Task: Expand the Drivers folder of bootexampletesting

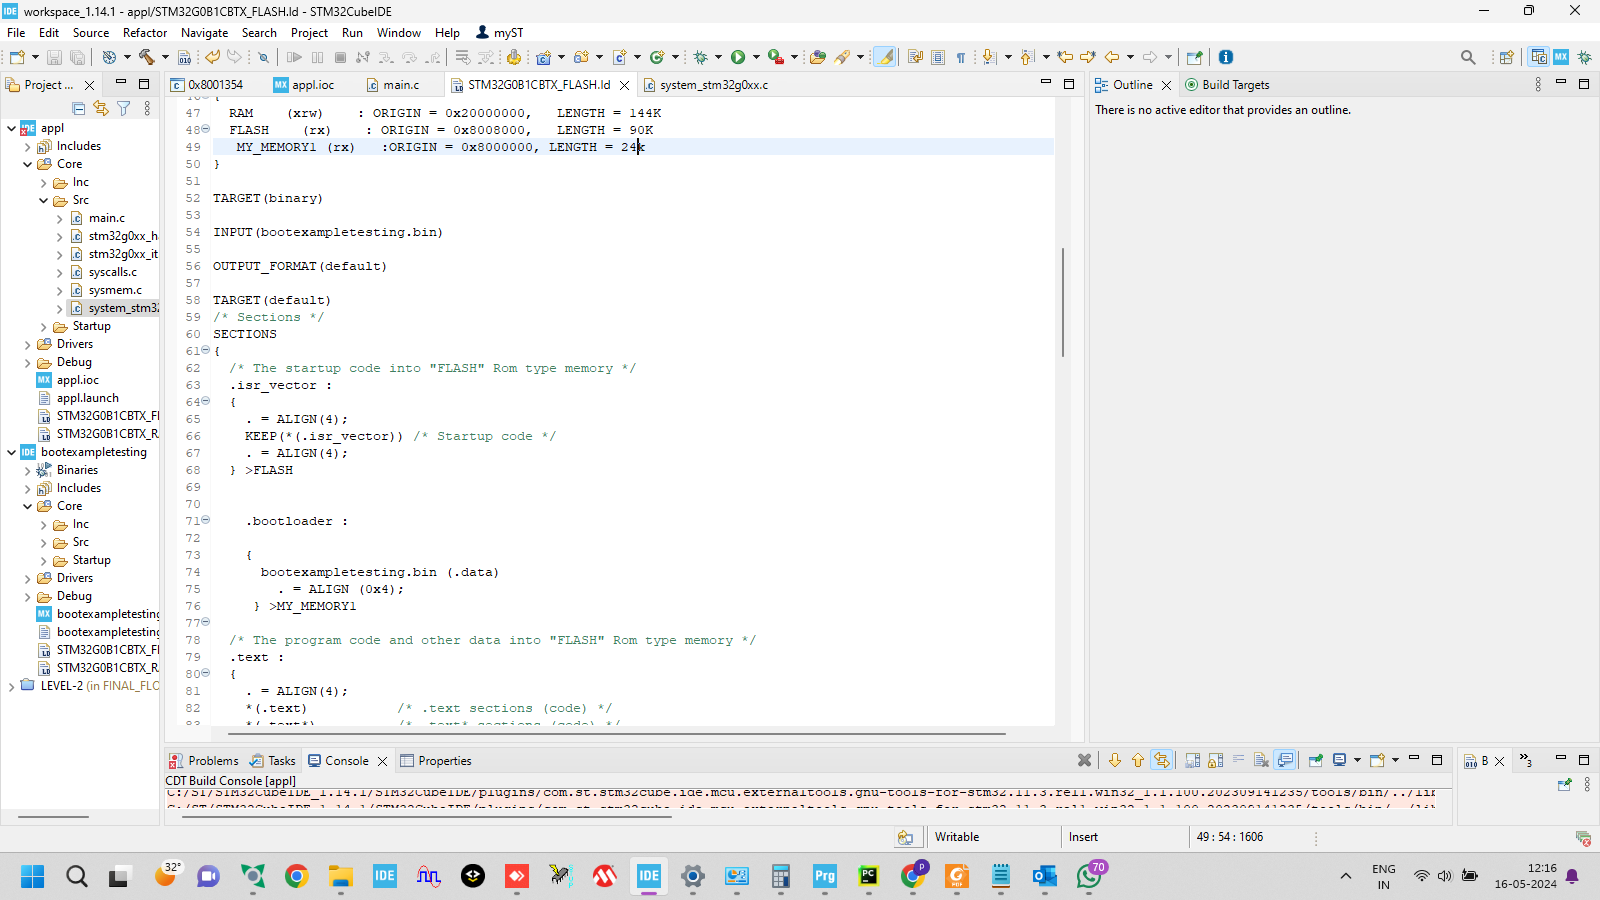Action: tap(27, 577)
